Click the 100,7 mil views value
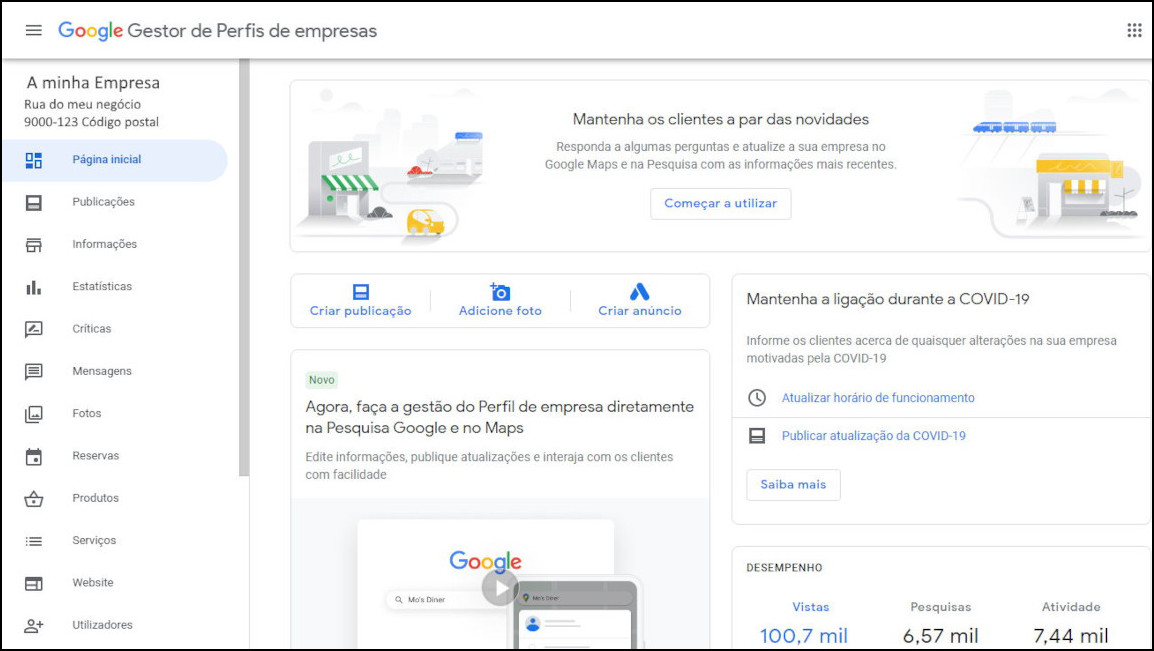1154x651 pixels. point(804,636)
